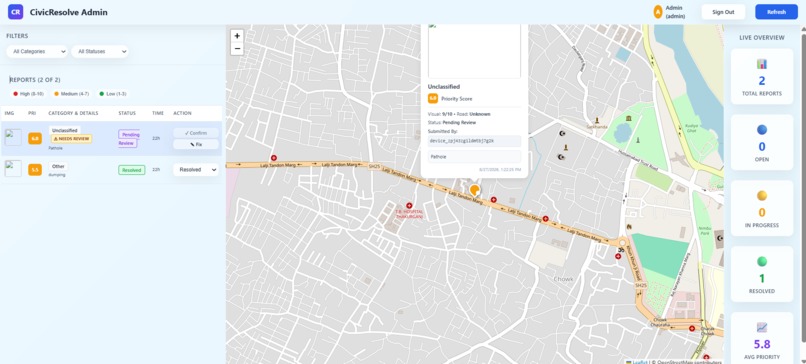
Task: Open the dumping report image thumbnail
Action: pos(13,169)
